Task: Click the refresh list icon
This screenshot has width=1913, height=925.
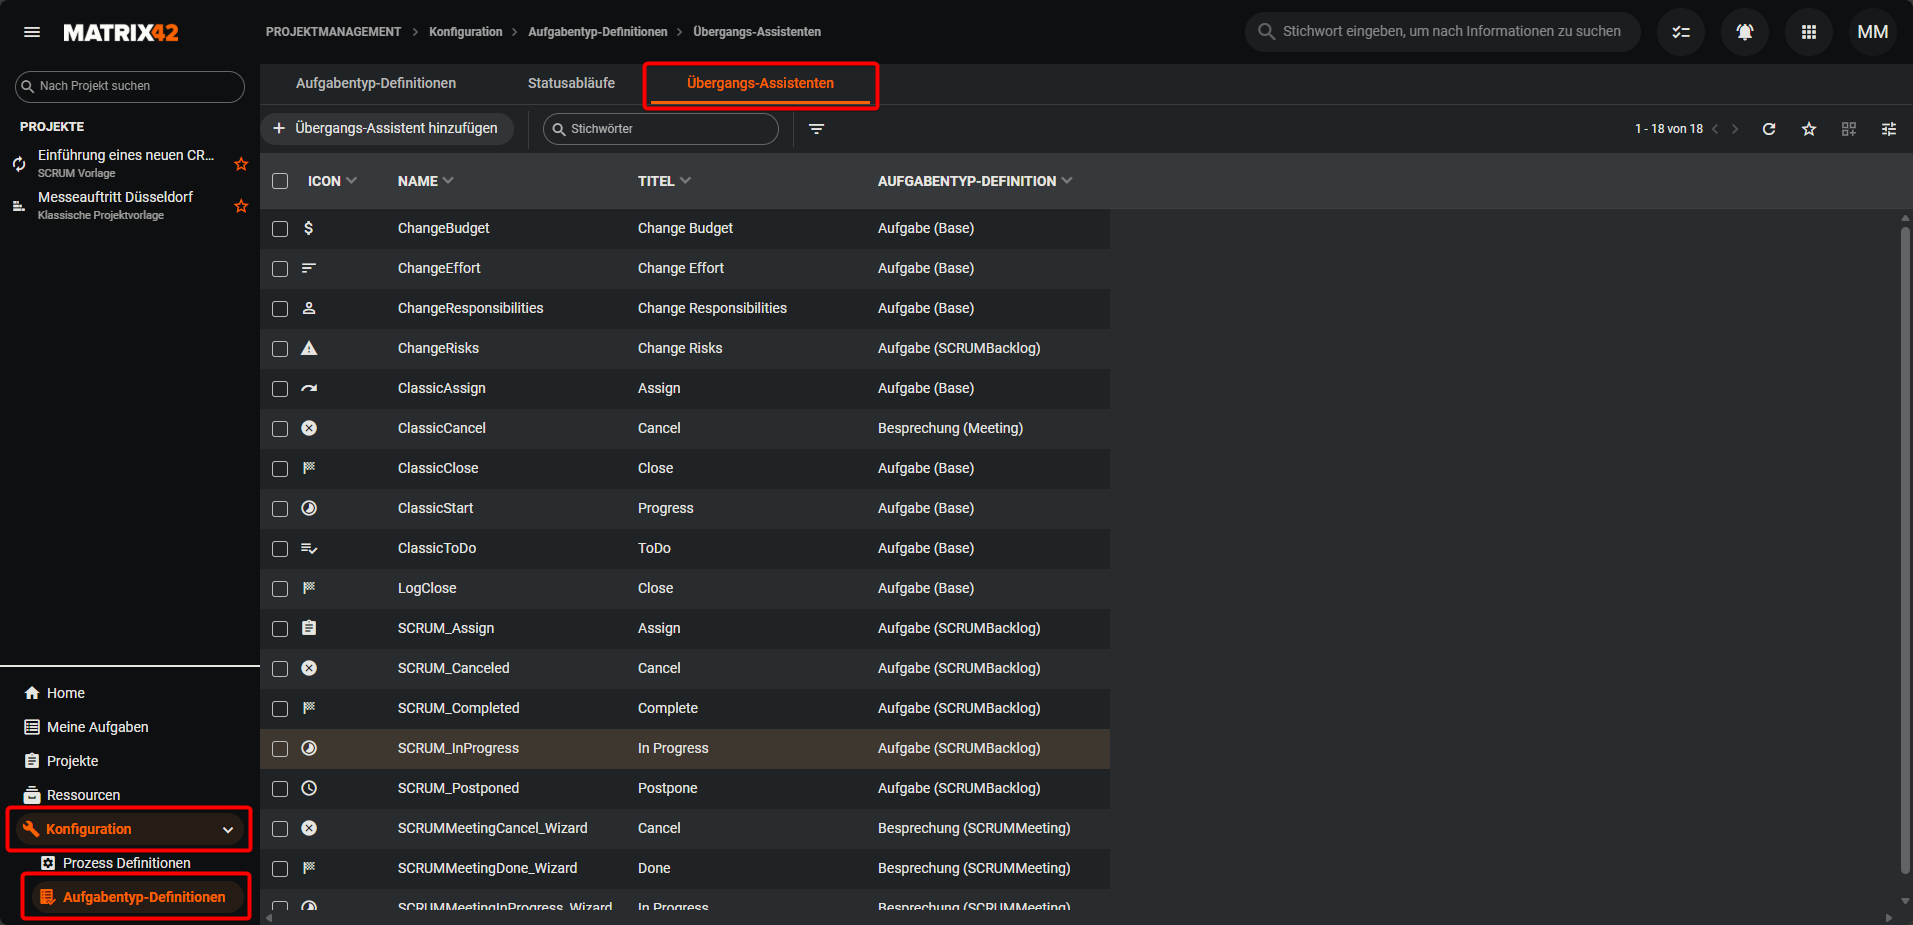Action: tap(1768, 129)
